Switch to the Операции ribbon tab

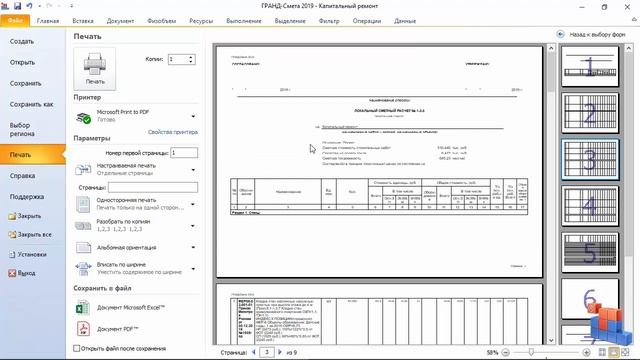tap(367, 21)
